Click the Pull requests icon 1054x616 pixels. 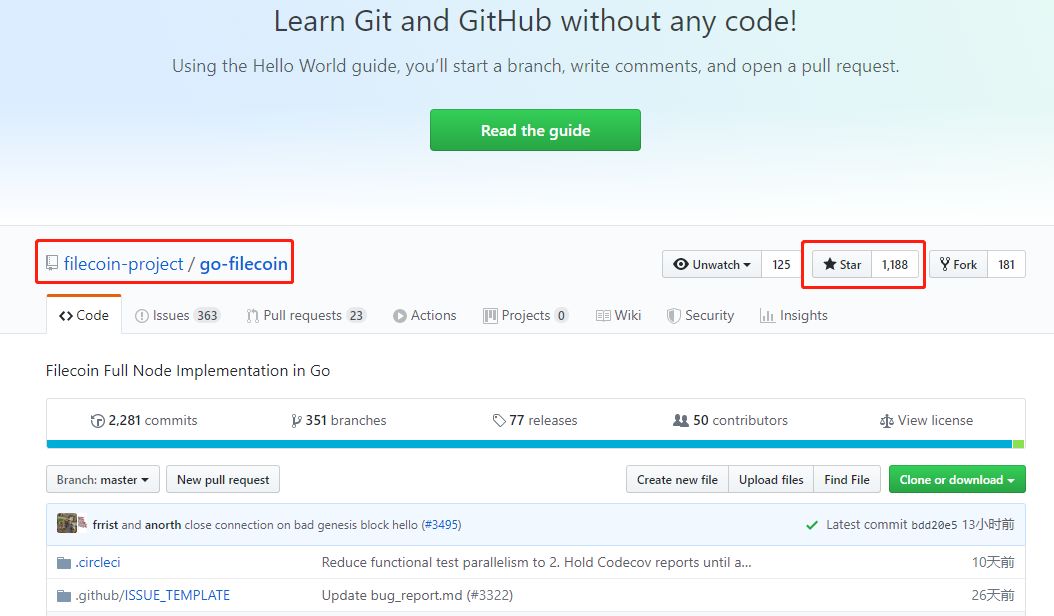pyautogui.click(x=252, y=315)
